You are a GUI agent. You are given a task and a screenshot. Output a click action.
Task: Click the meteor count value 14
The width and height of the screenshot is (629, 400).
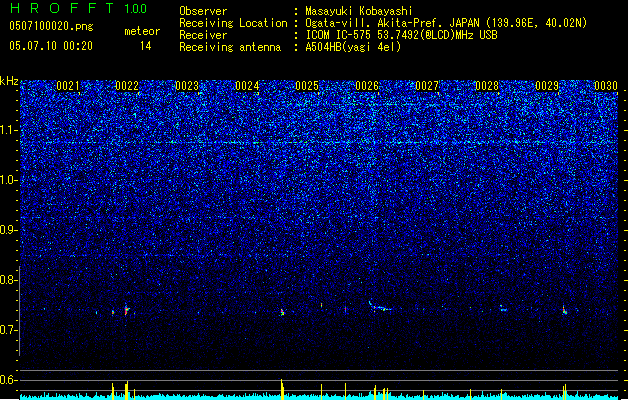point(146,46)
